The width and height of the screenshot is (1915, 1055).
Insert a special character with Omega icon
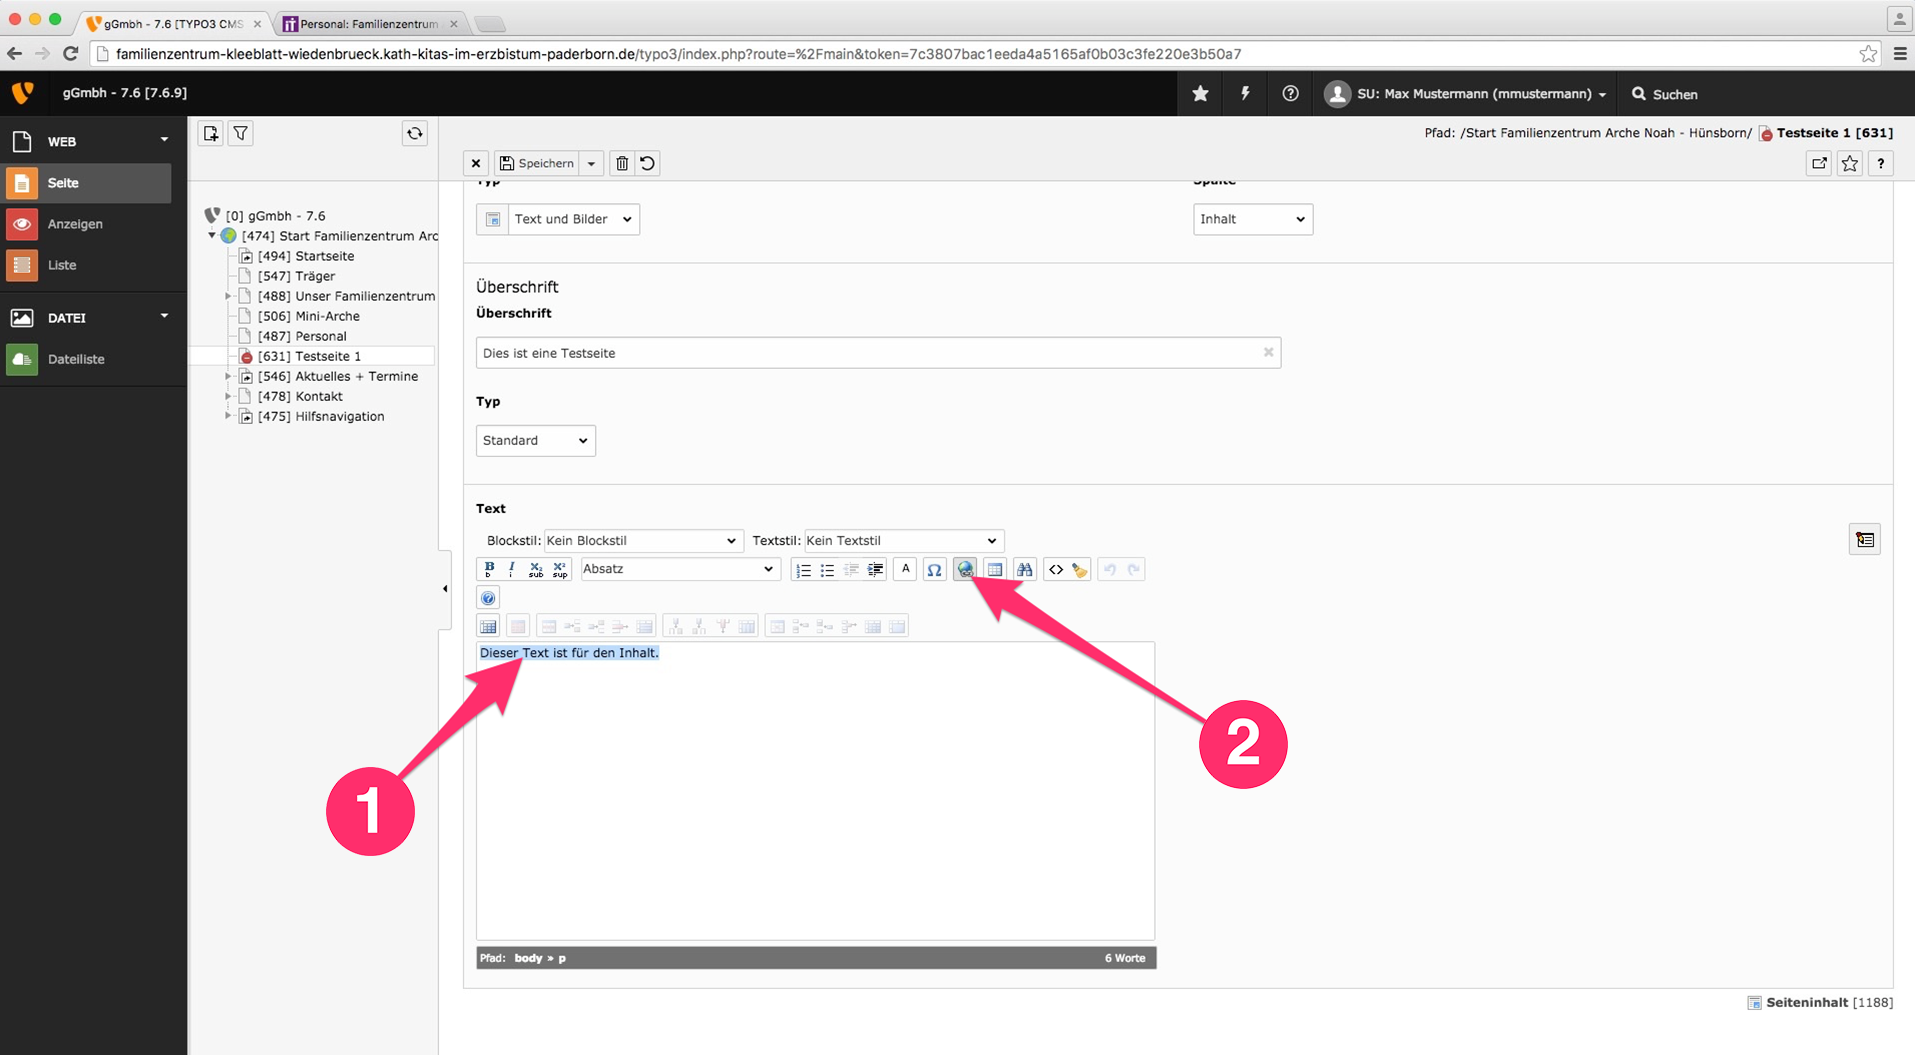click(x=934, y=569)
